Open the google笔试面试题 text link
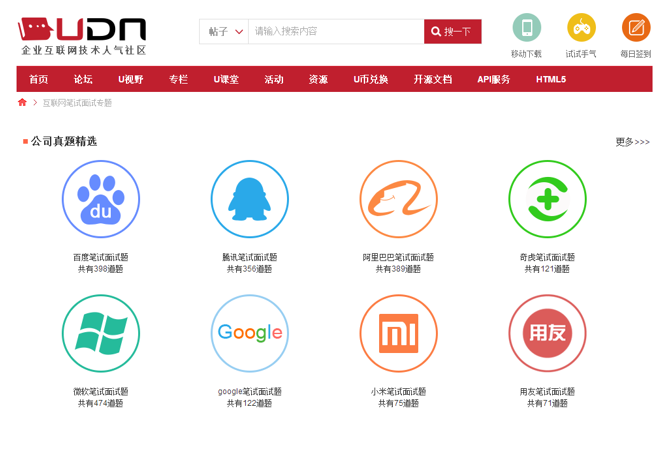 [249, 391]
